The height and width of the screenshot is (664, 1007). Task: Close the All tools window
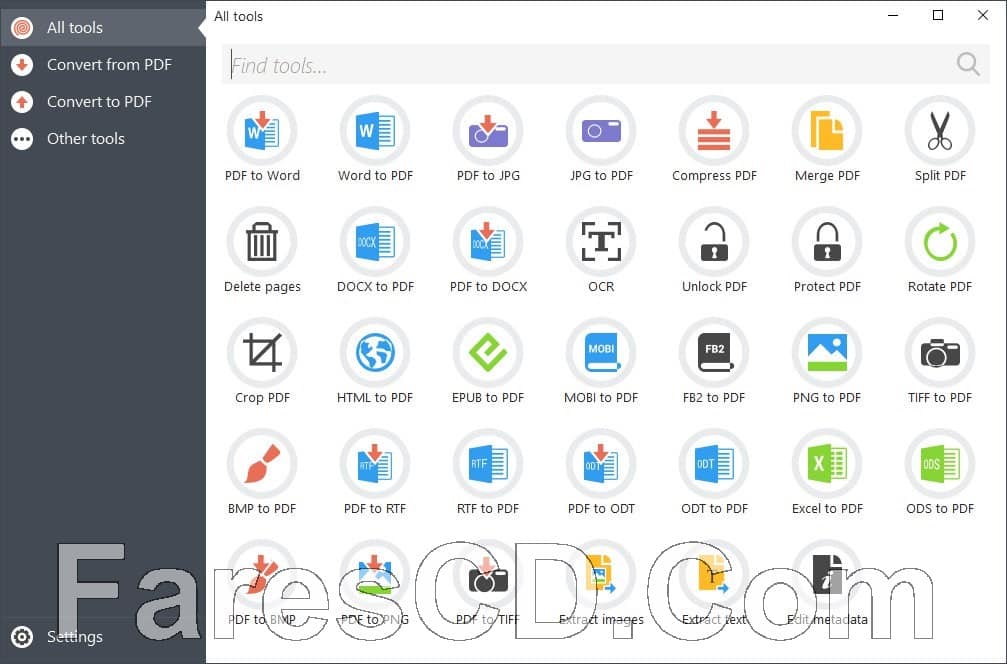pos(983,15)
